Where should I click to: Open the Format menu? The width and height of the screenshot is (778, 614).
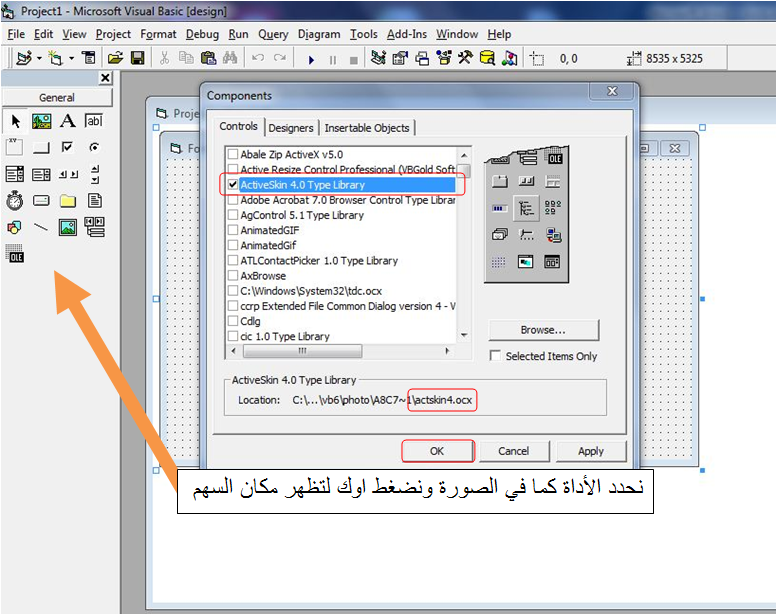pyautogui.click(x=158, y=34)
